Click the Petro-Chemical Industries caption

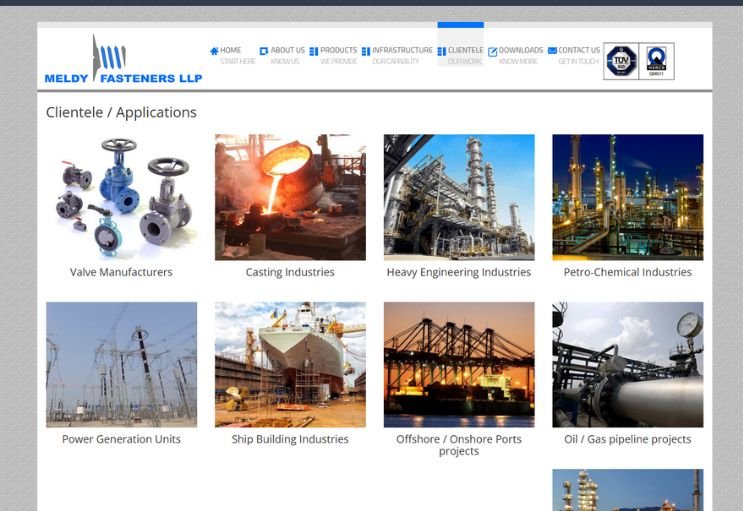pos(628,272)
